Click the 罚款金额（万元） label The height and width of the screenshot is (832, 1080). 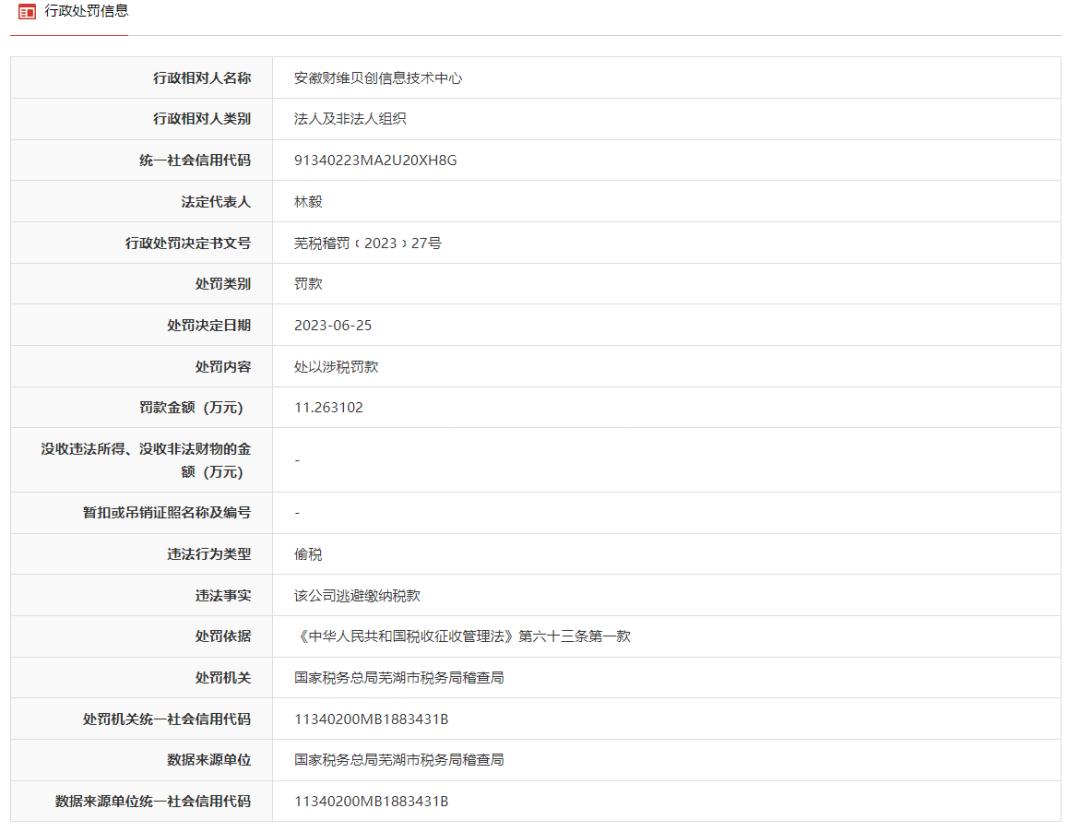pyautogui.click(x=191, y=407)
